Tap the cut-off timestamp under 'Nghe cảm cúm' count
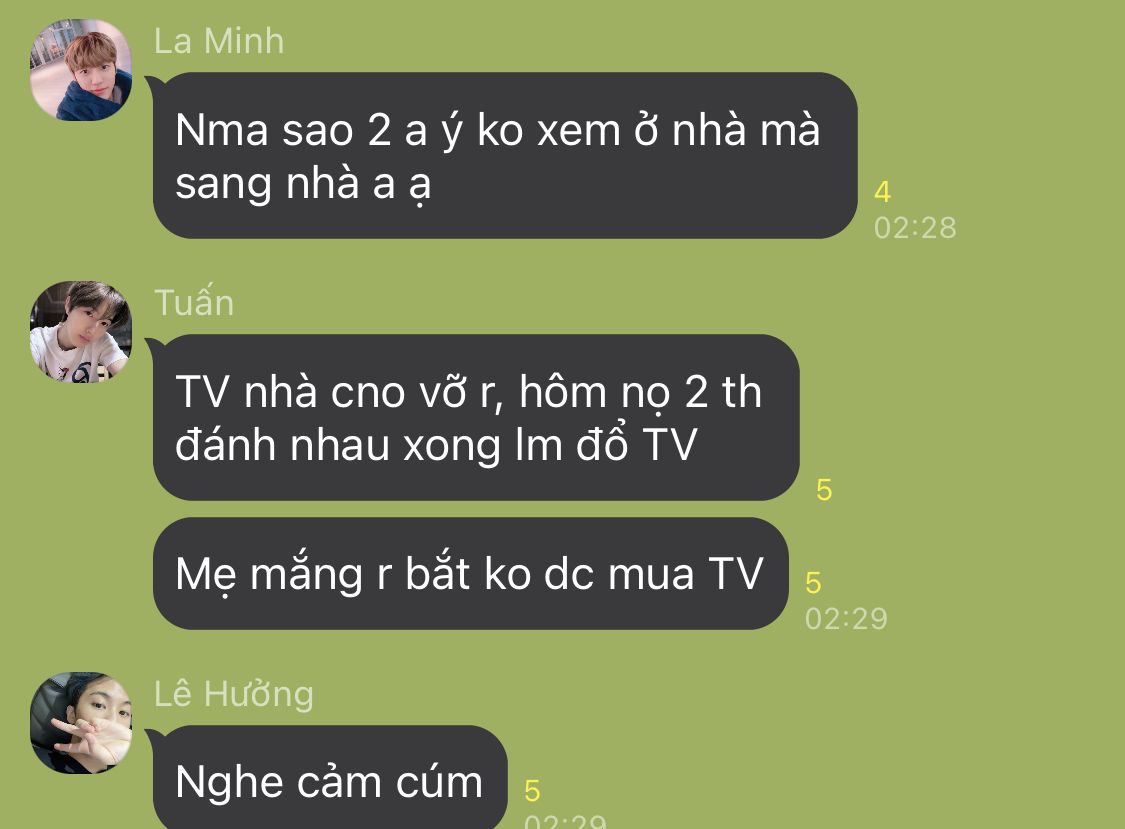 click(565, 820)
